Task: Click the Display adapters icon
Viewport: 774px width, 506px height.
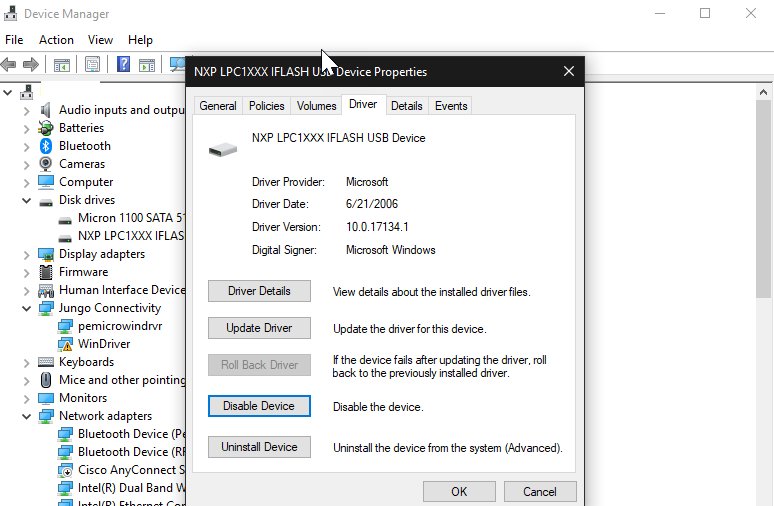Action: tap(46, 254)
